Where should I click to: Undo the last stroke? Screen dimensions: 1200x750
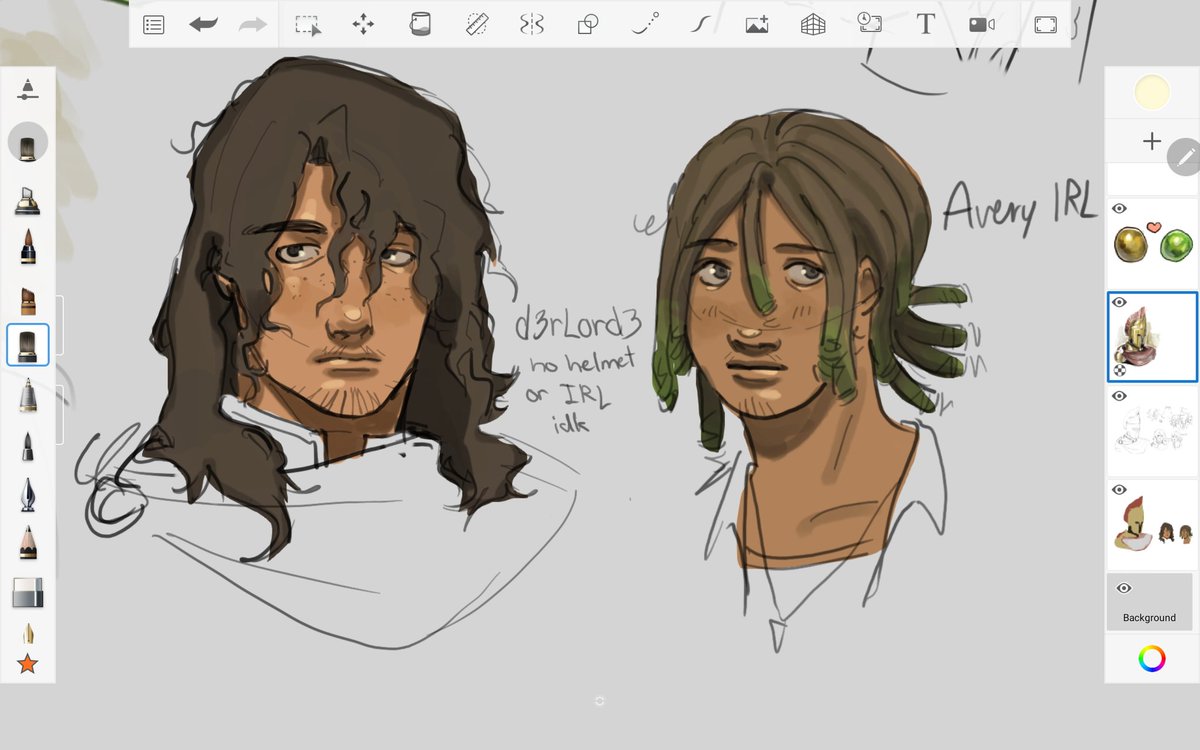point(203,24)
